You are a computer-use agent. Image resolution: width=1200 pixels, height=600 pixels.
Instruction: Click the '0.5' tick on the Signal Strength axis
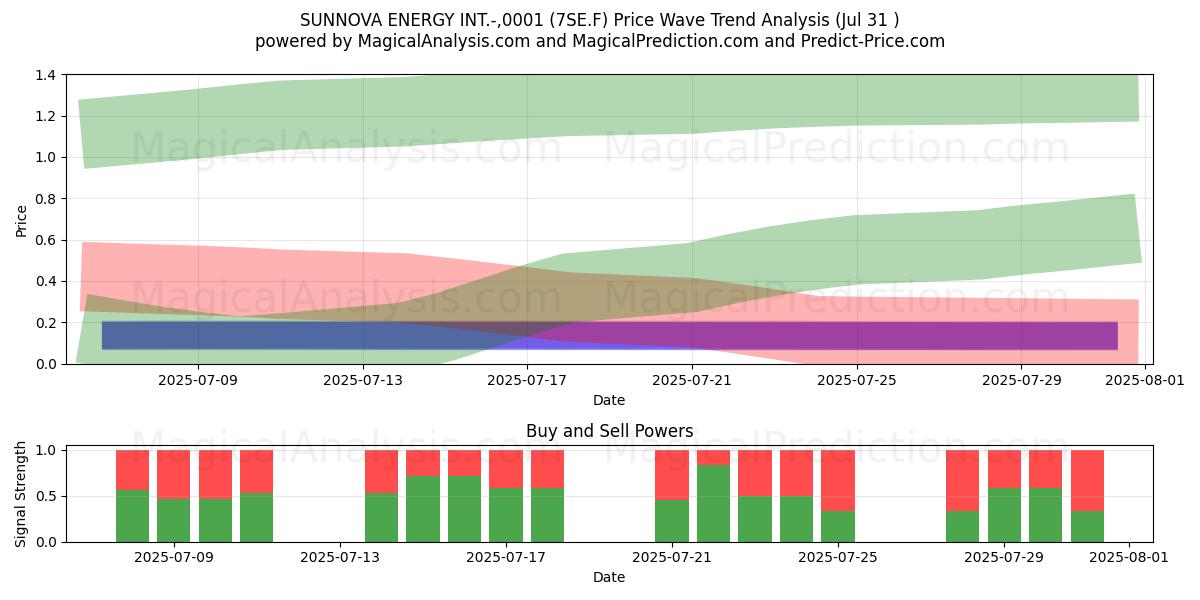[x=48, y=496]
